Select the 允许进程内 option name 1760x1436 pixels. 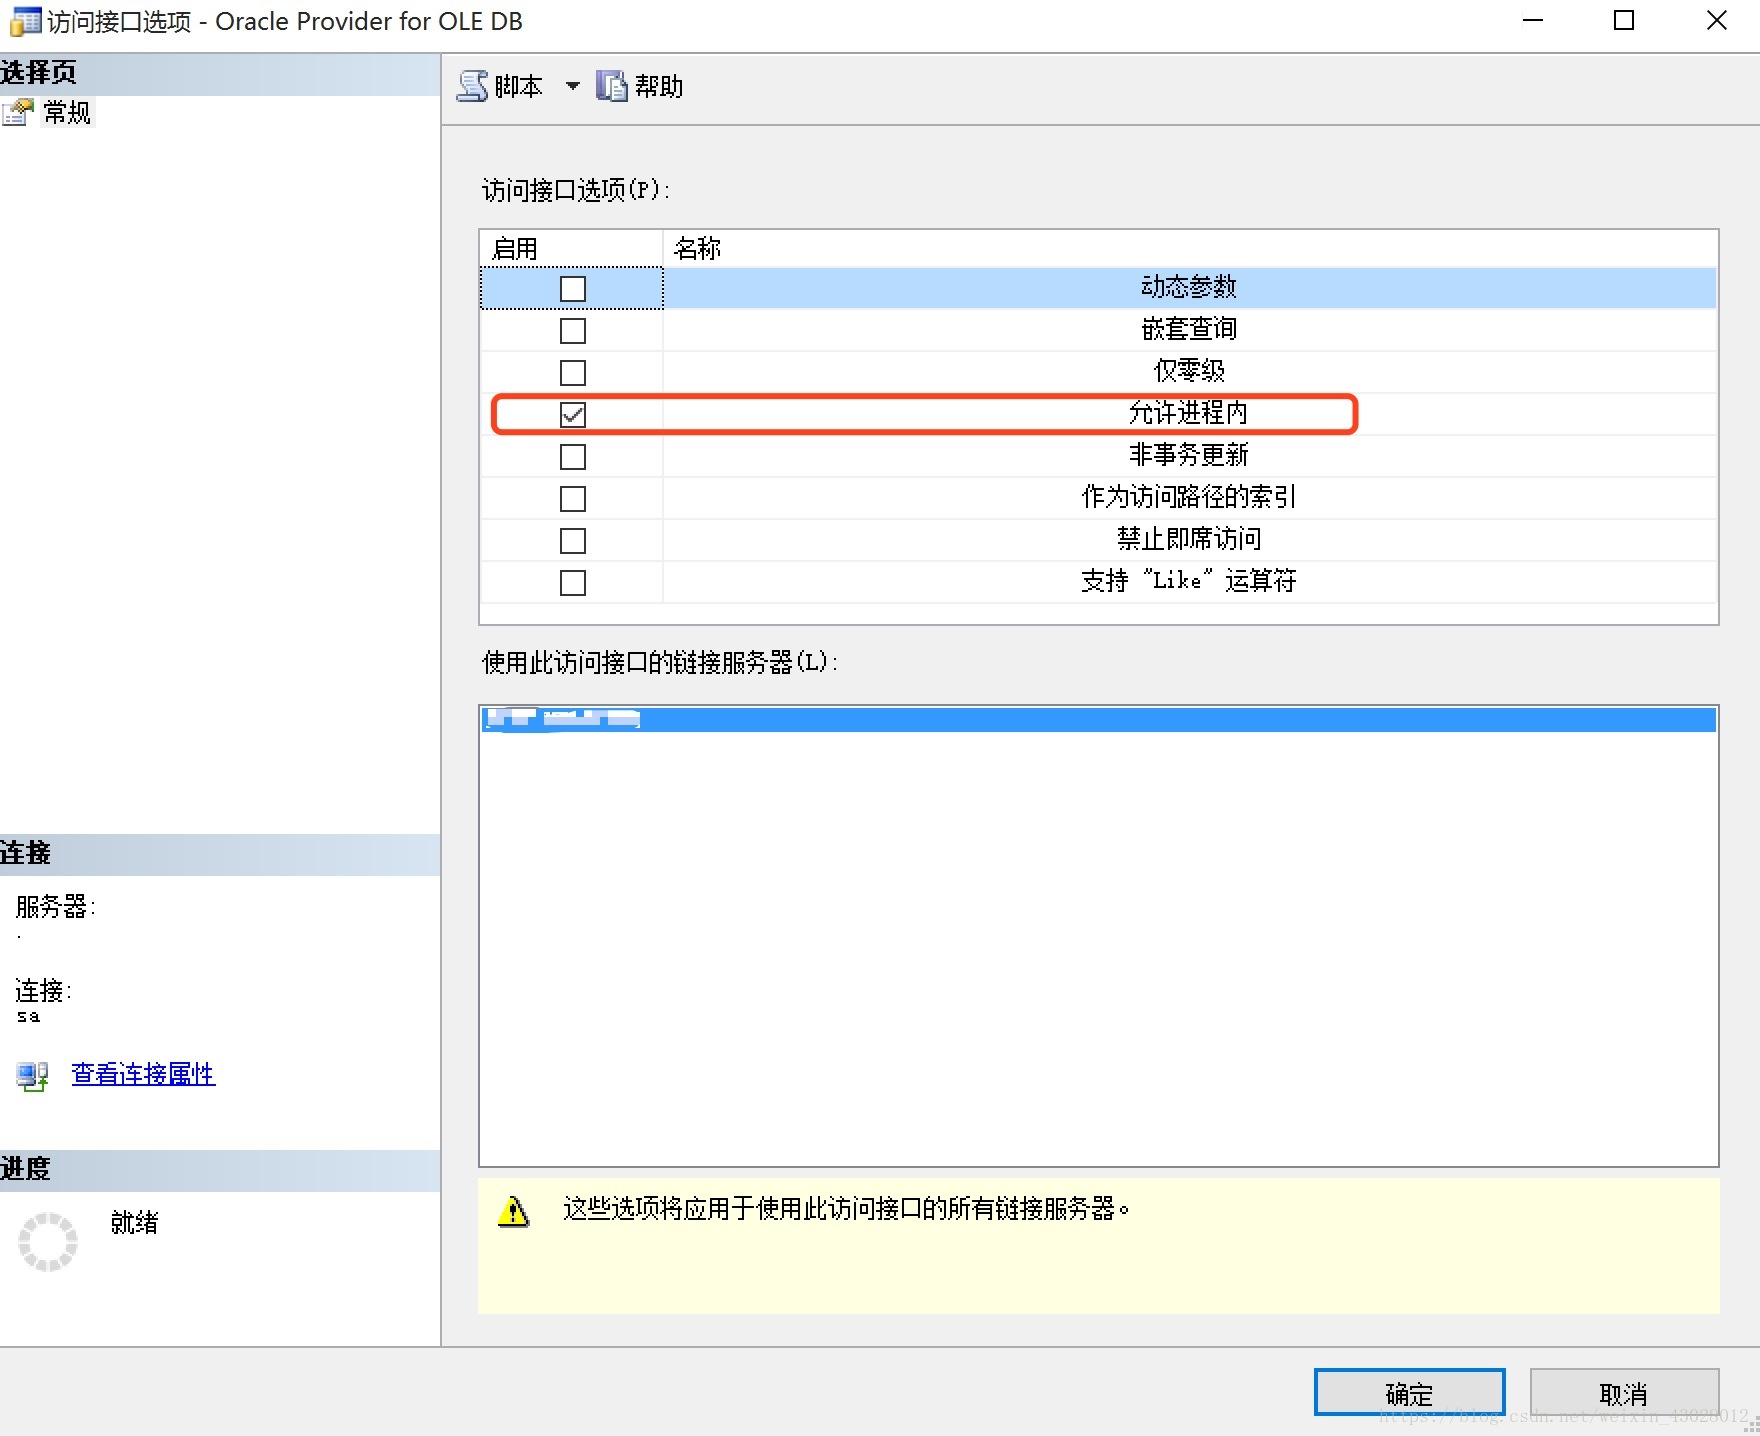(1189, 413)
